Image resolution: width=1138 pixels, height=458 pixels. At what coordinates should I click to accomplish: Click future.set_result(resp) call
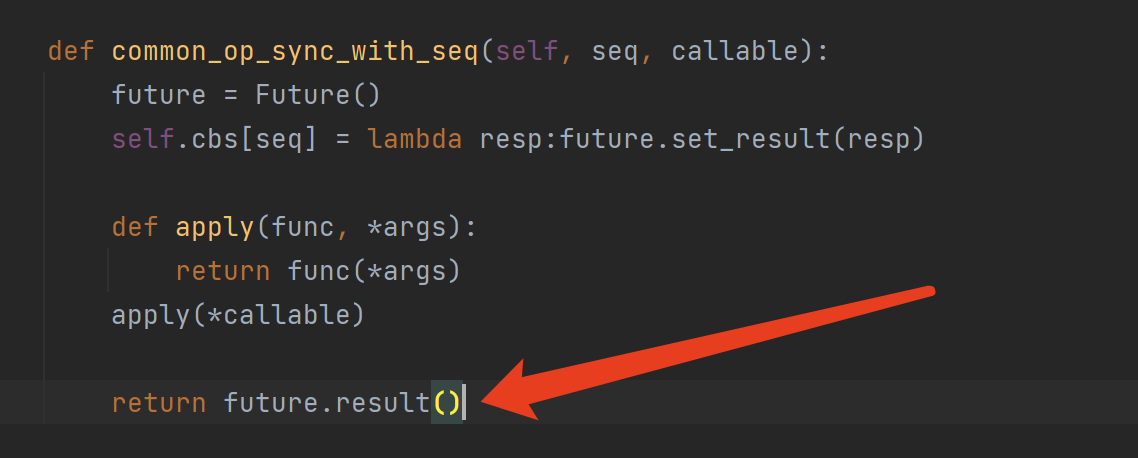coord(742,139)
